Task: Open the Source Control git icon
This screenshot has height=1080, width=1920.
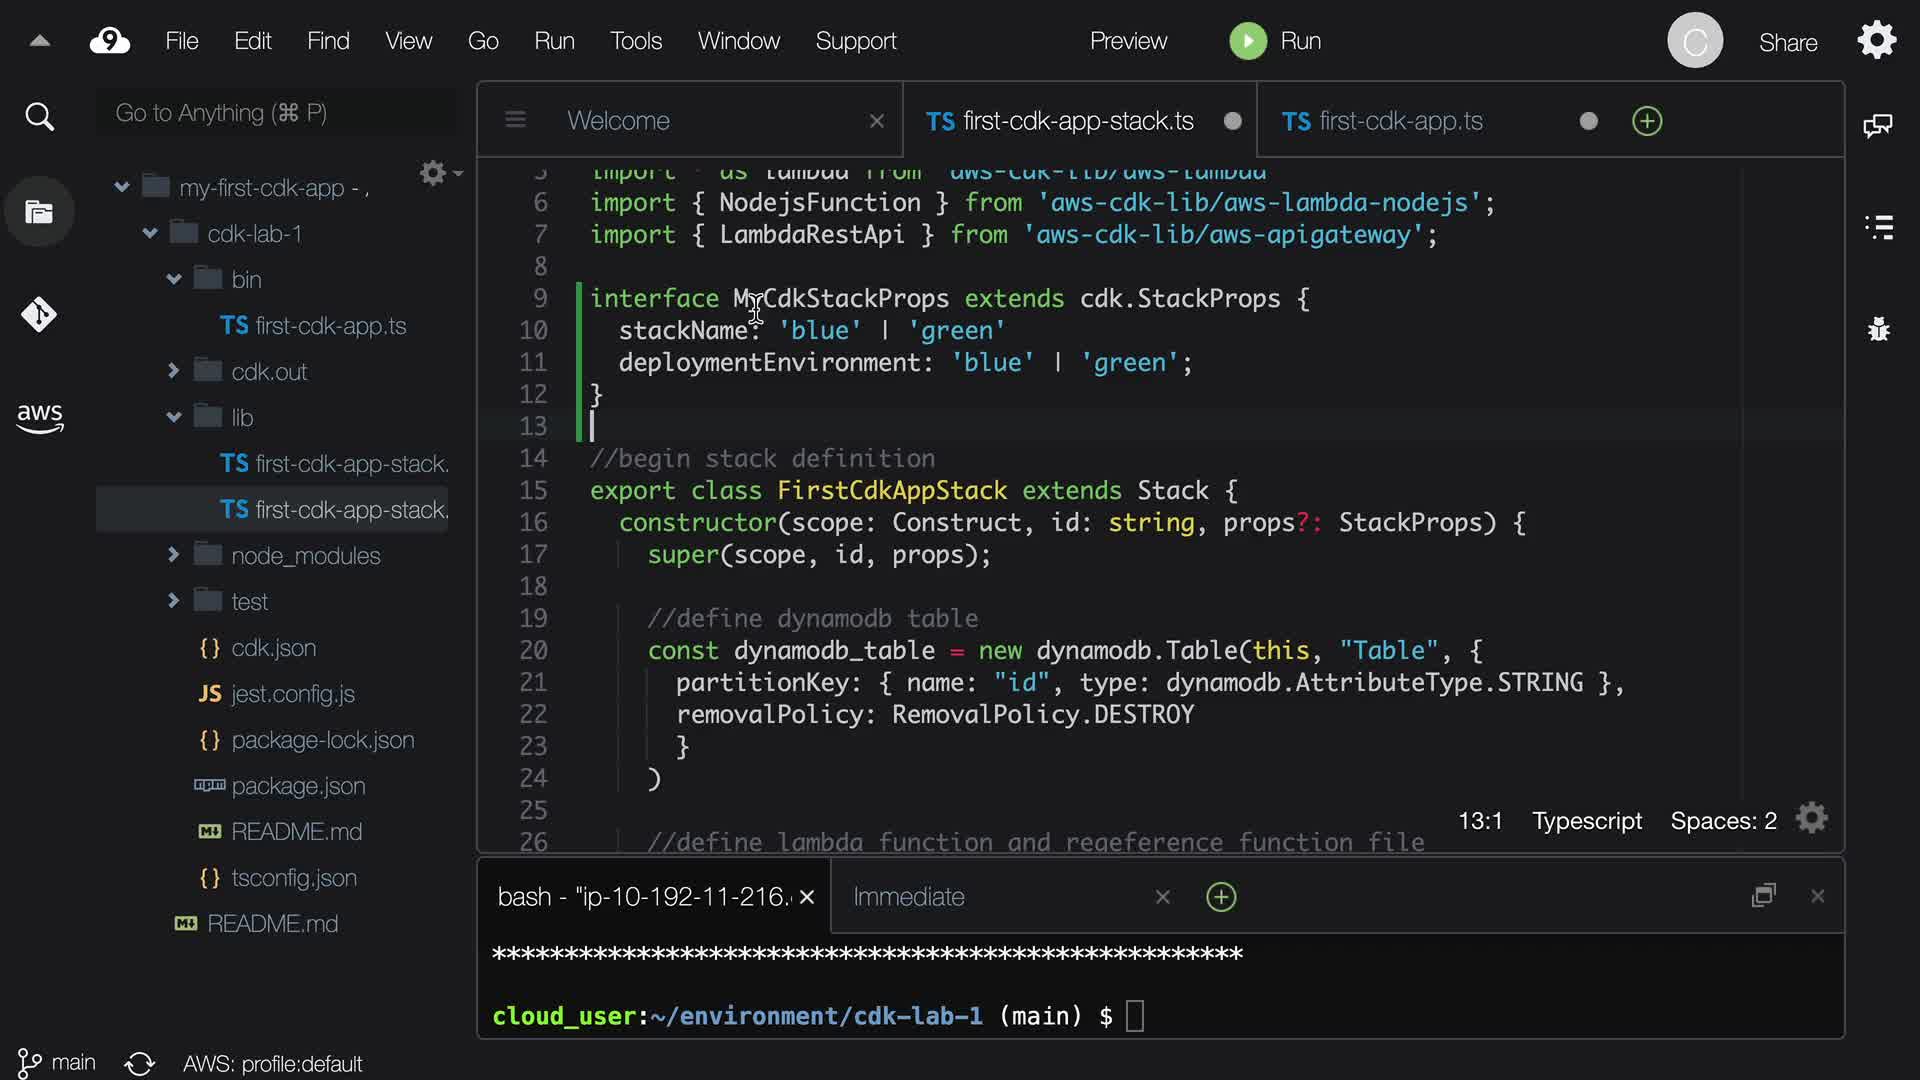Action: [39, 315]
